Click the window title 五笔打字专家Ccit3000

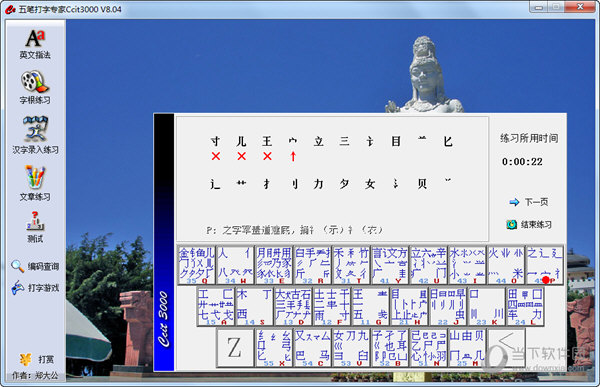[x=70, y=9]
